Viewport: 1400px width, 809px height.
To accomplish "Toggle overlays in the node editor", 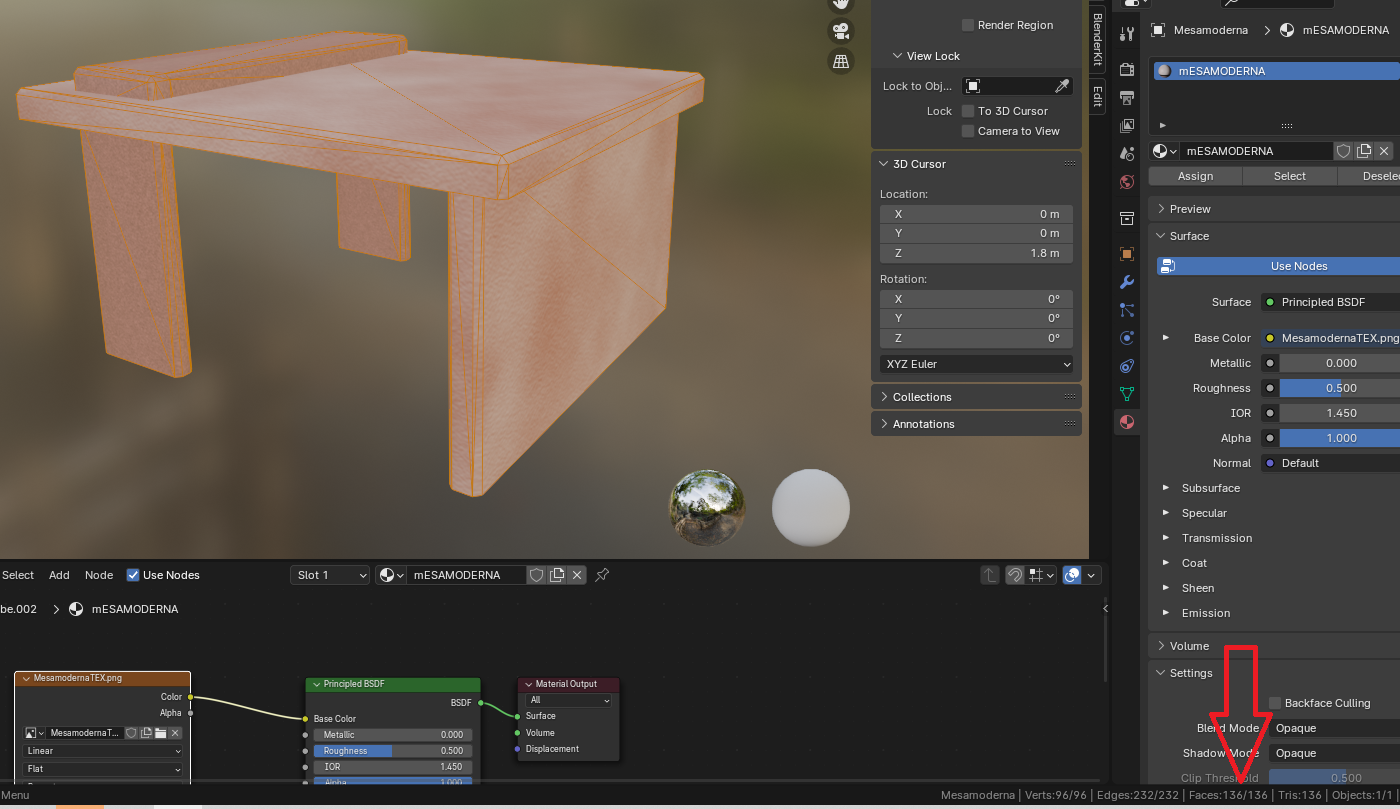I will tap(1072, 575).
